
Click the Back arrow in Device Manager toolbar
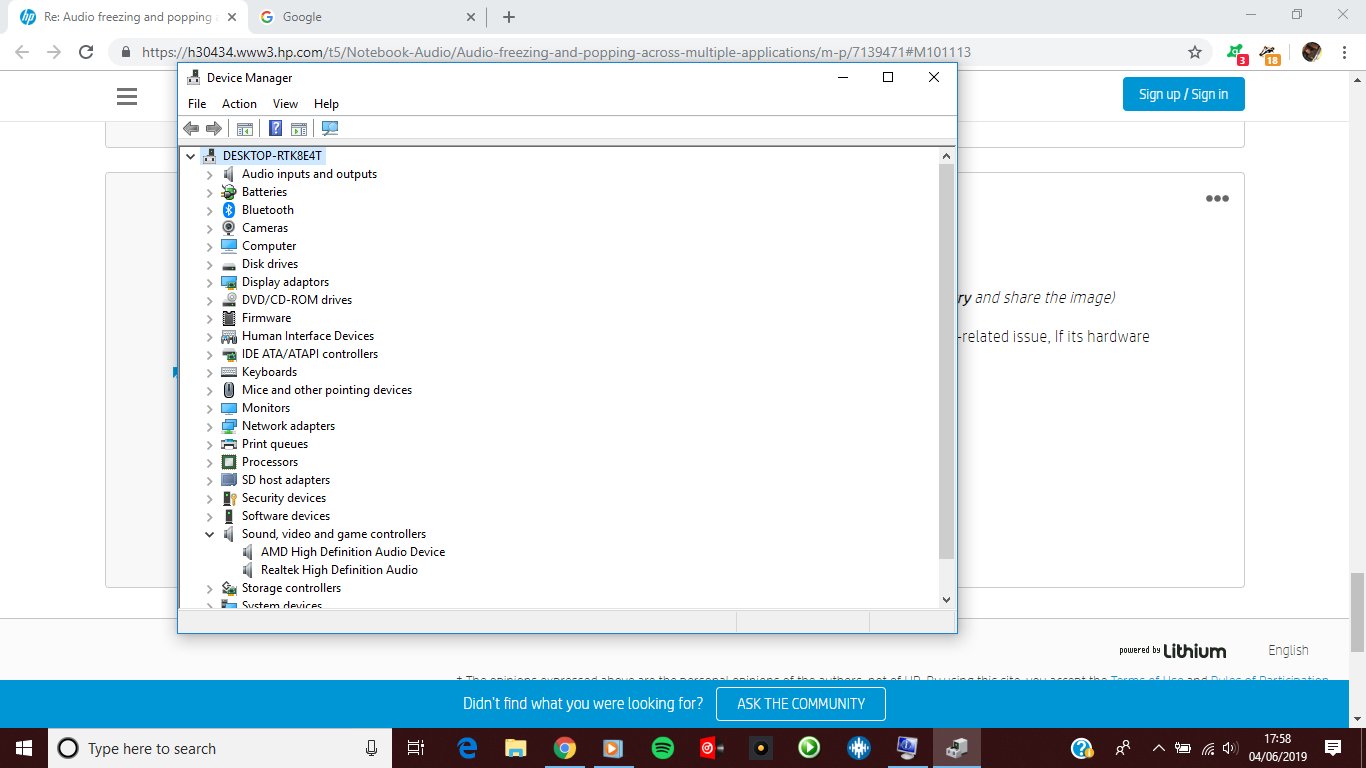coord(191,127)
